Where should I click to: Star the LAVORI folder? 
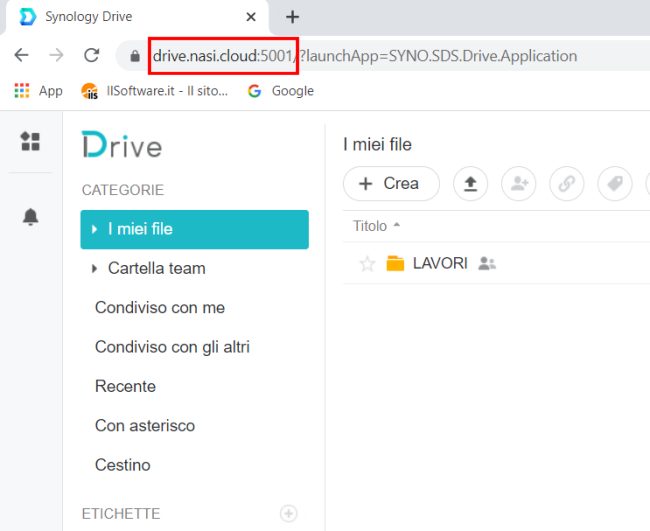[367, 264]
